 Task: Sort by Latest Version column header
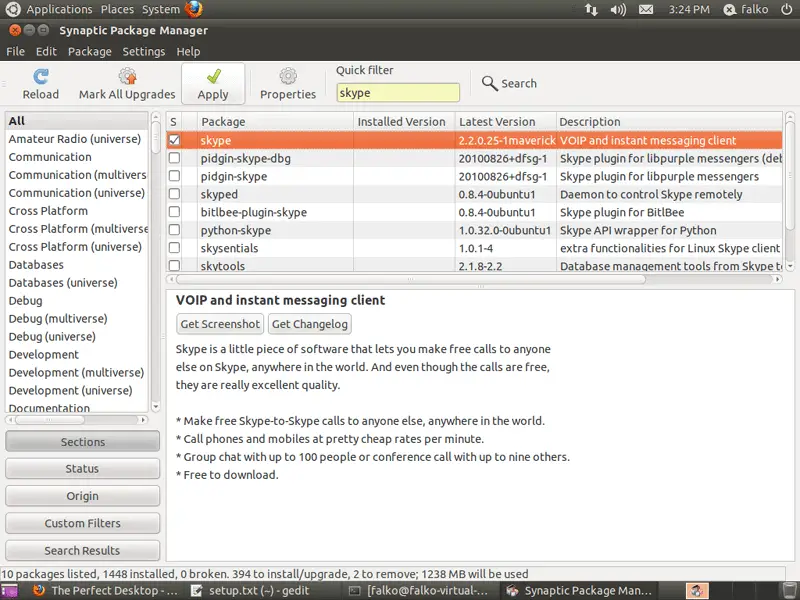click(x=506, y=121)
